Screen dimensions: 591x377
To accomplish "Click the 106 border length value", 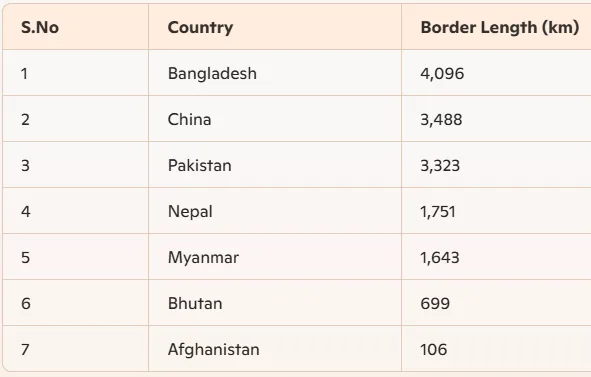I will coord(434,349).
